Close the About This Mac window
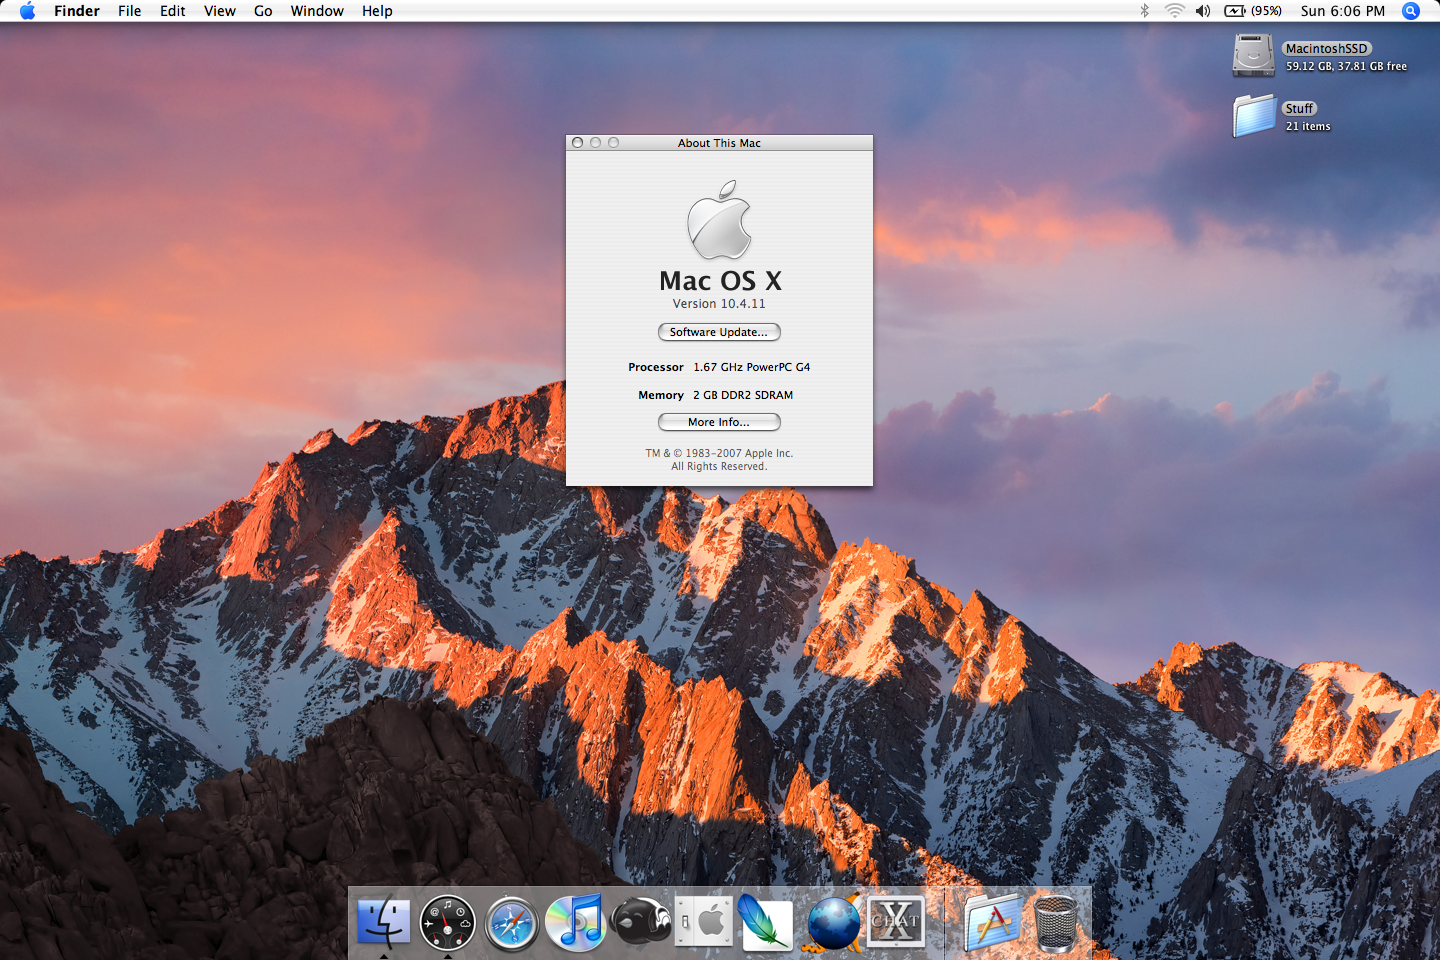The width and height of the screenshot is (1440, 960). (577, 143)
